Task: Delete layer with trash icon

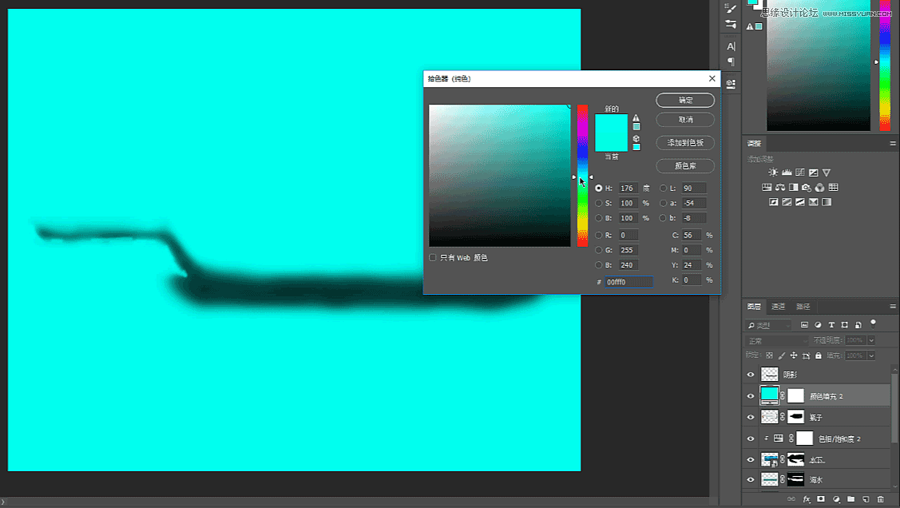Action: [x=881, y=499]
